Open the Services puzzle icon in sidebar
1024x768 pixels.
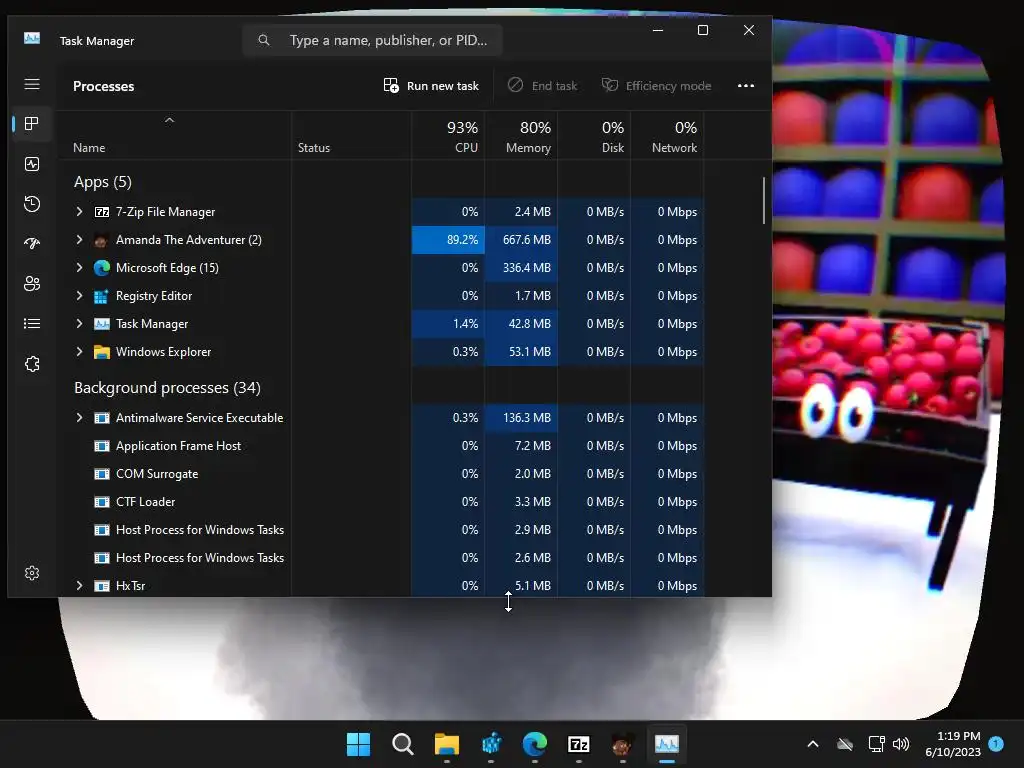tap(32, 364)
